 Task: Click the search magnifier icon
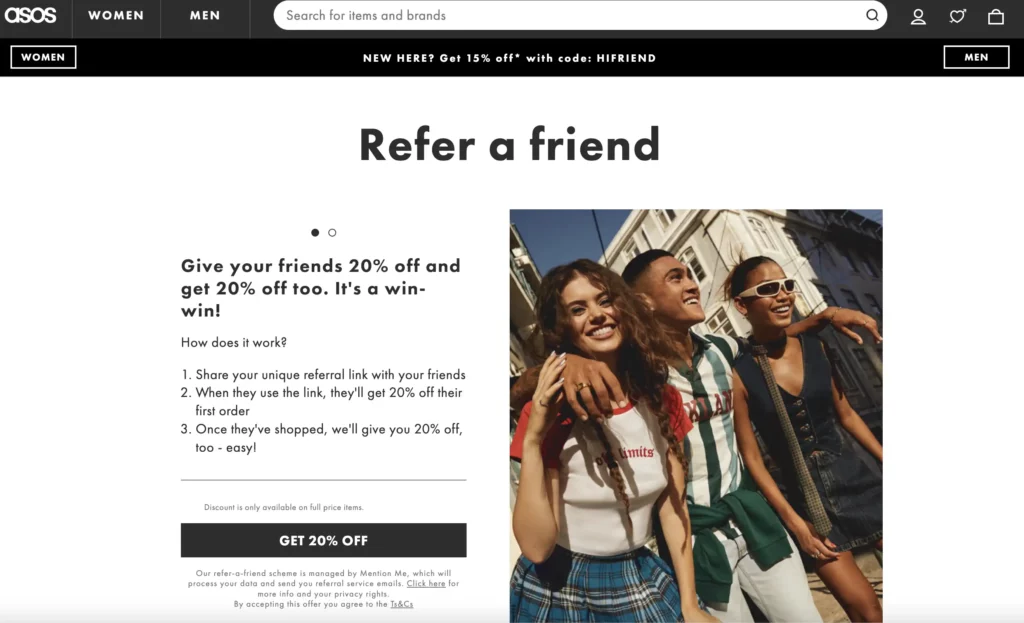pyautogui.click(x=872, y=15)
